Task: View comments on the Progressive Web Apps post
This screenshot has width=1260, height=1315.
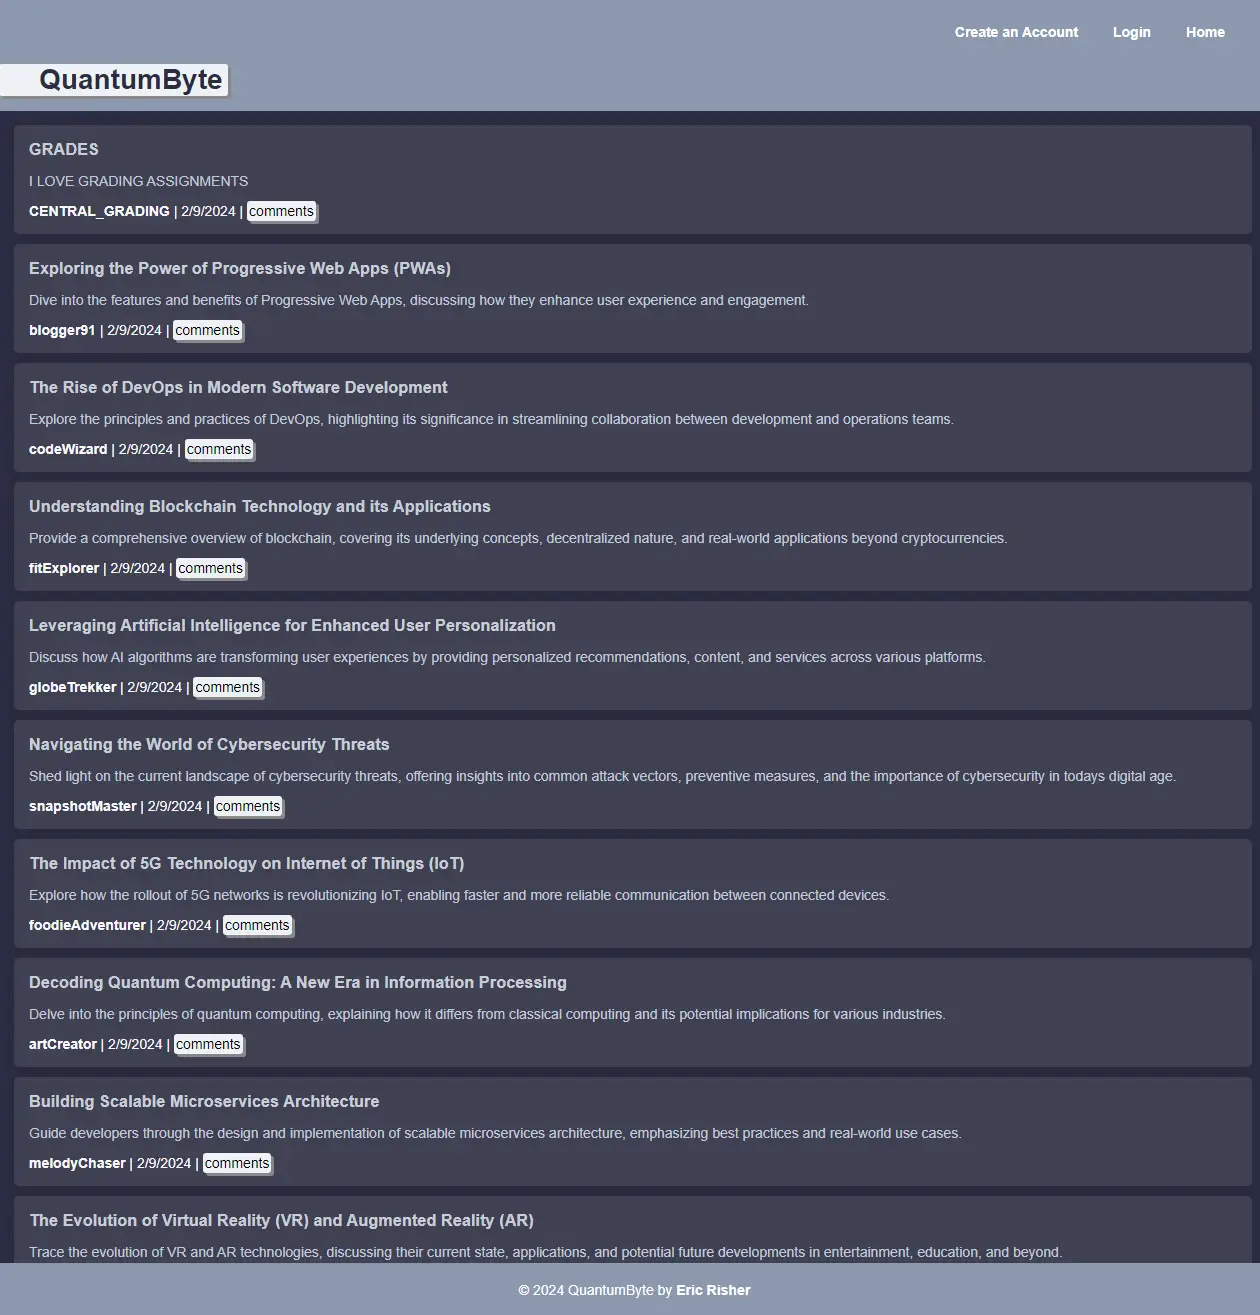Action: pyautogui.click(x=207, y=330)
